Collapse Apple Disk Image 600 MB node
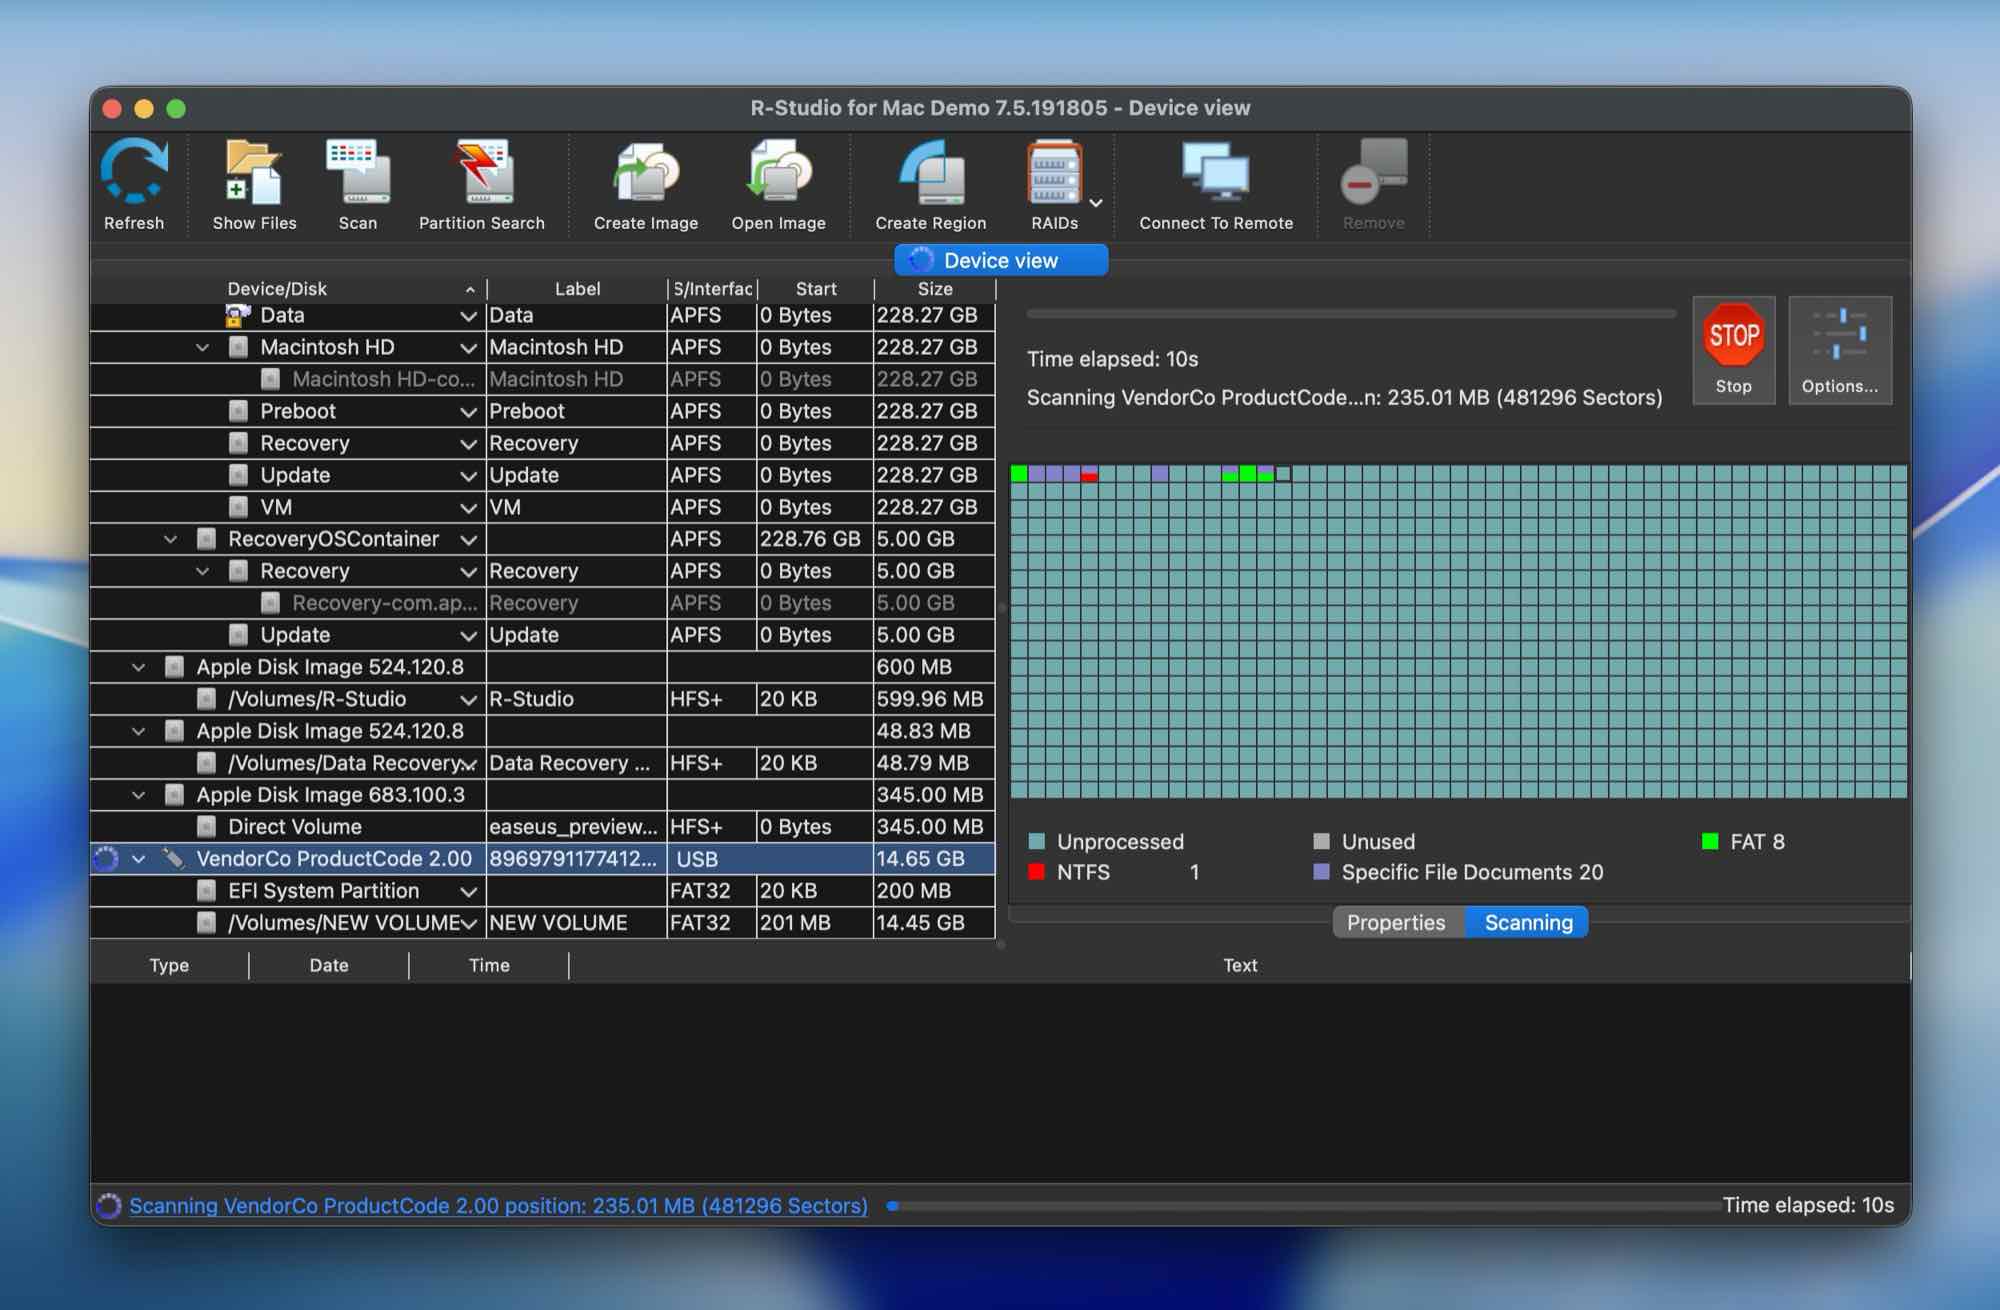Viewport: 2000px width, 1310px height. [x=139, y=667]
